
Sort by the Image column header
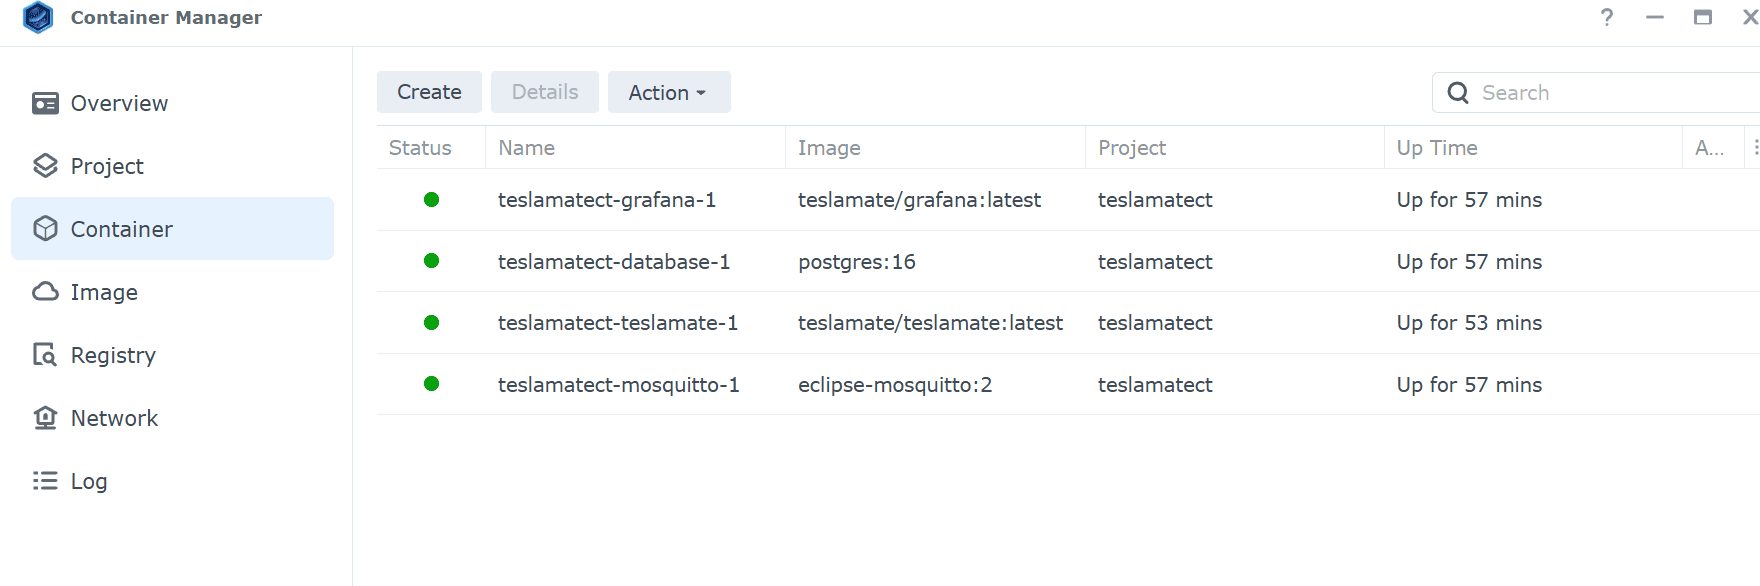tap(935, 147)
